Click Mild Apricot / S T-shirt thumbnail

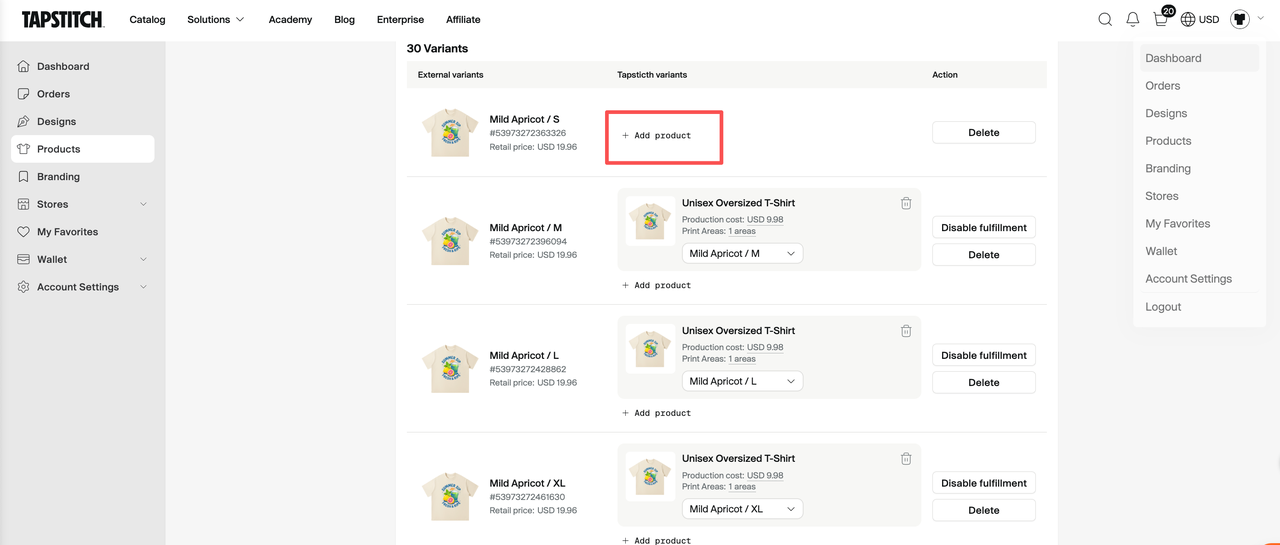[450, 133]
